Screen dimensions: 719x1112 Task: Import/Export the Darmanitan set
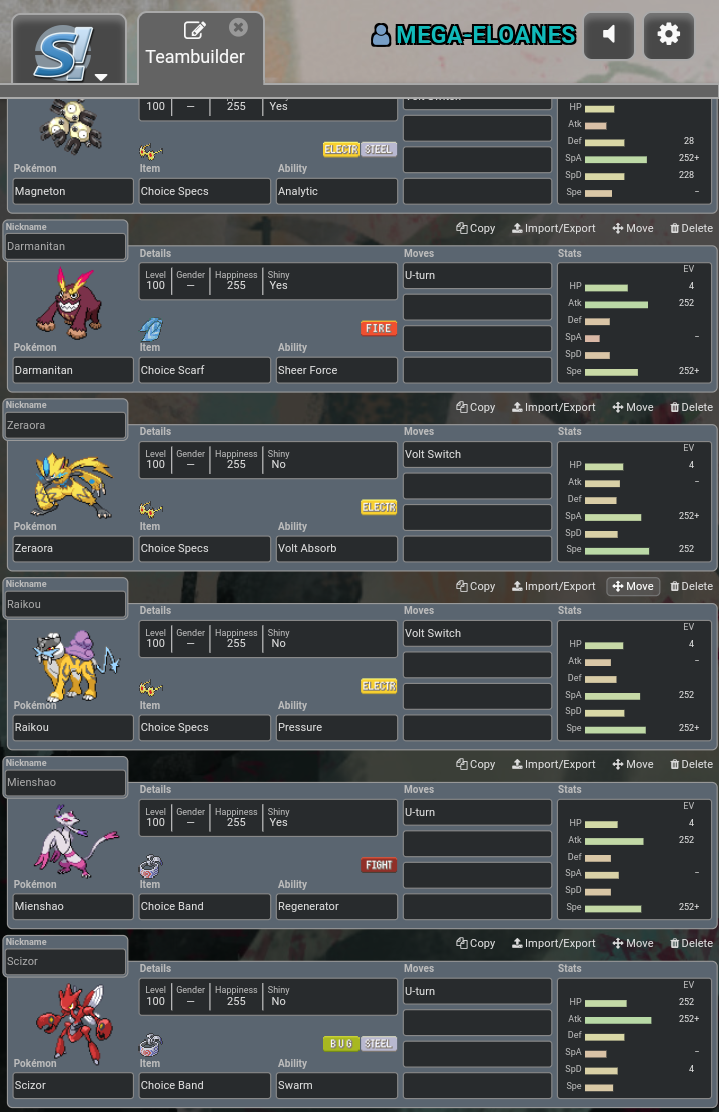click(554, 228)
